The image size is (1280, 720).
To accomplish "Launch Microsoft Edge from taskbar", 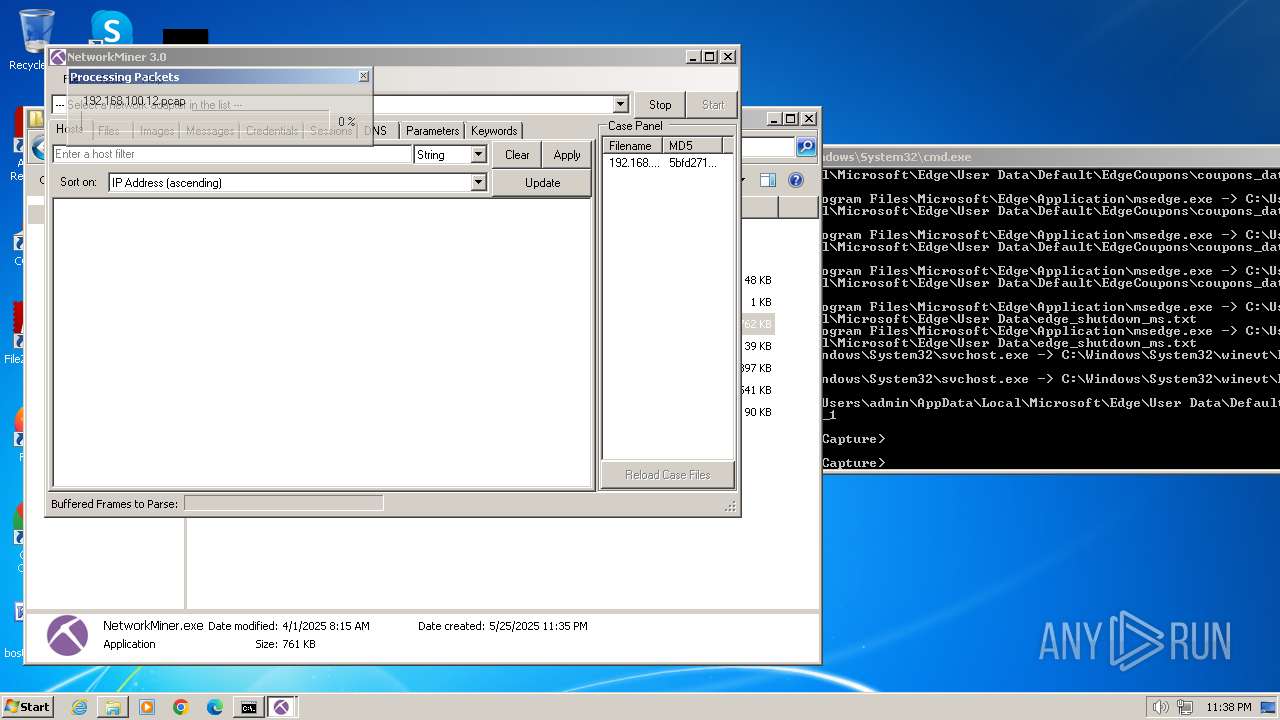I will pyautogui.click(x=215, y=707).
